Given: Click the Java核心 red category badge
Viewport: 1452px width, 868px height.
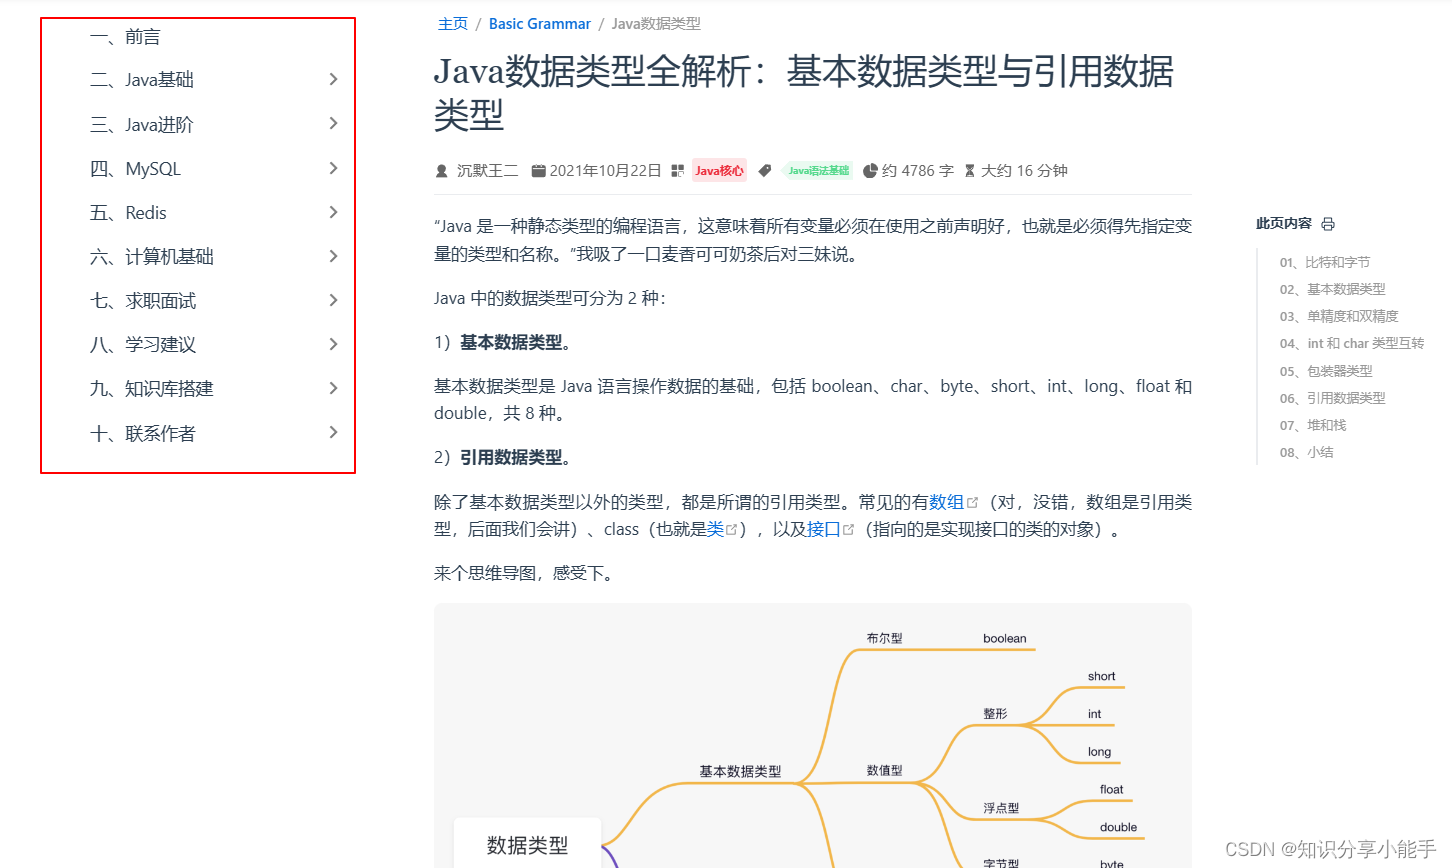Looking at the screenshot, I should [x=719, y=170].
